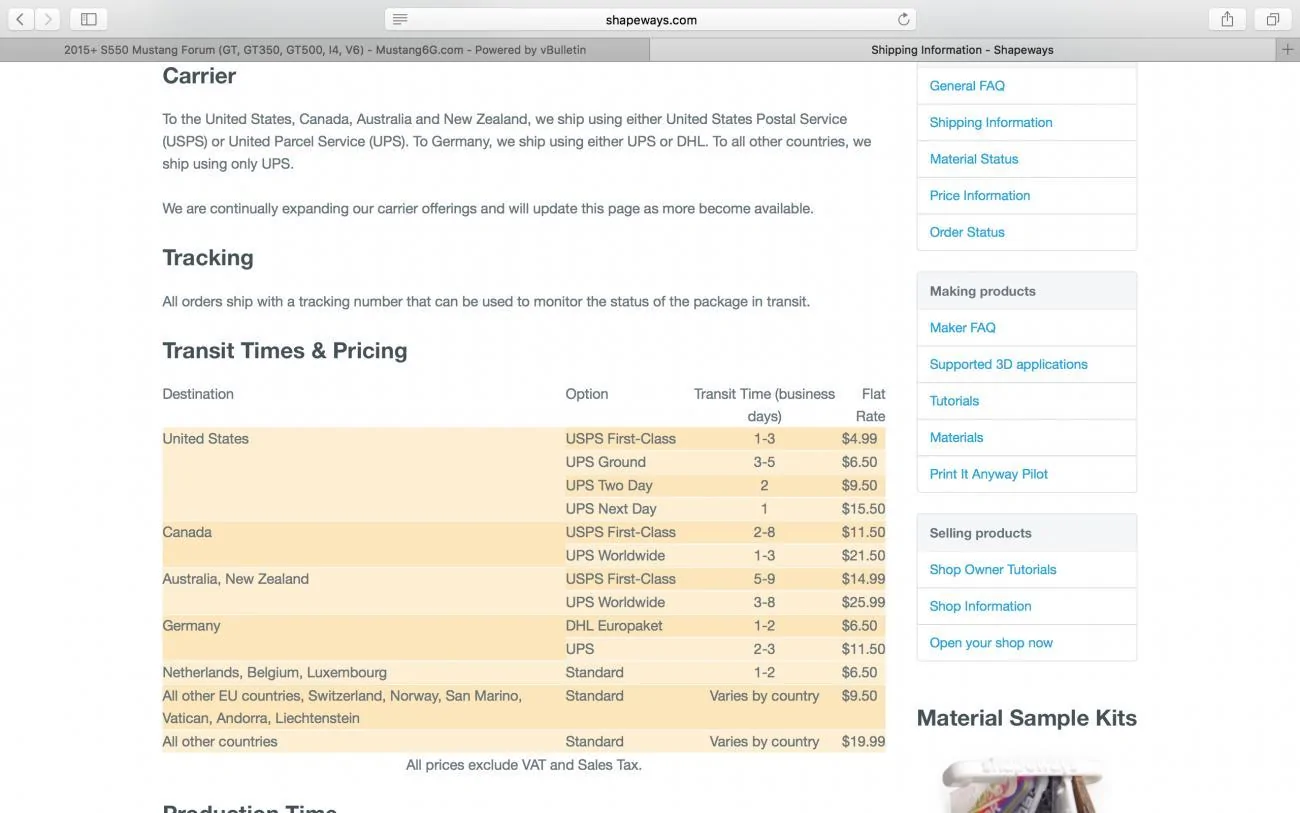The width and height of the screenshot is (1300, 813).
Task: Click the $19.99 flat rate cell
Action: coord(863,742)
